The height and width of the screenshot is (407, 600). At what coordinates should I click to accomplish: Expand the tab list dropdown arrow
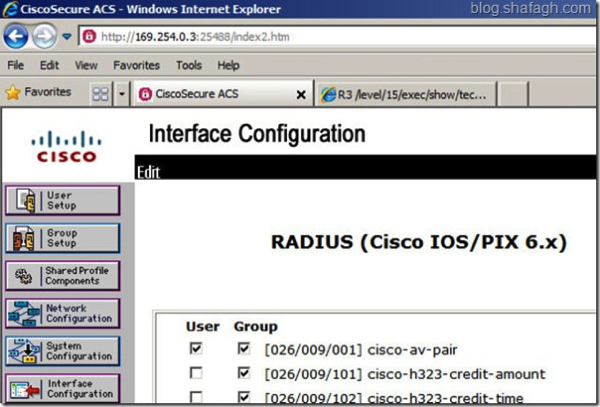122,94
